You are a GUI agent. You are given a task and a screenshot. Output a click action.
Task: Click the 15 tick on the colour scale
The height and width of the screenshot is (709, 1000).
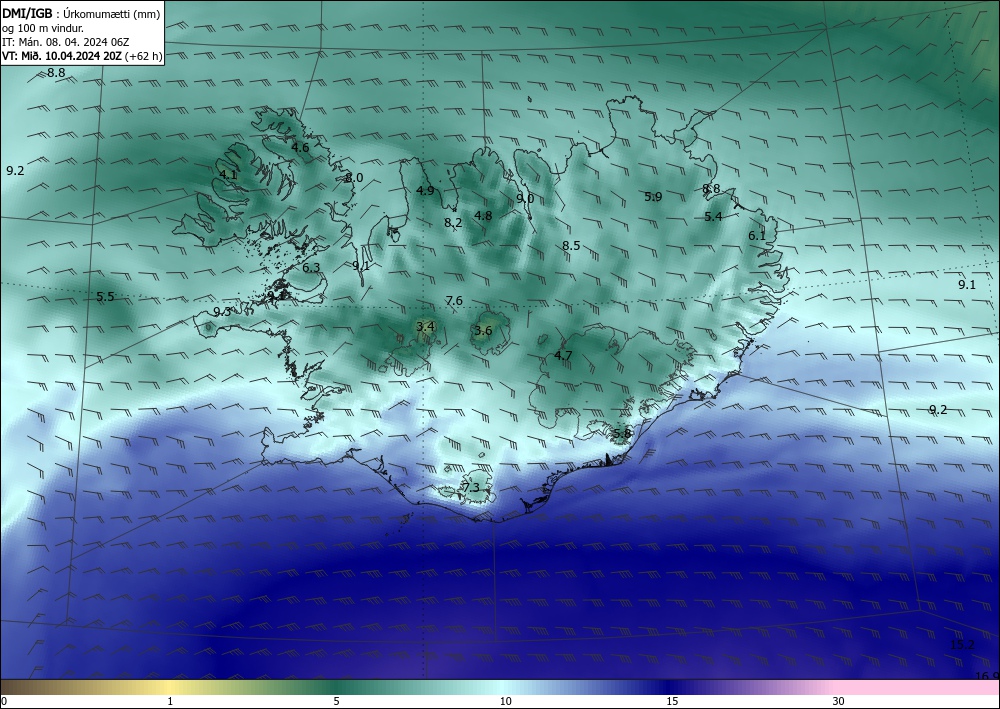pos(672,701)
